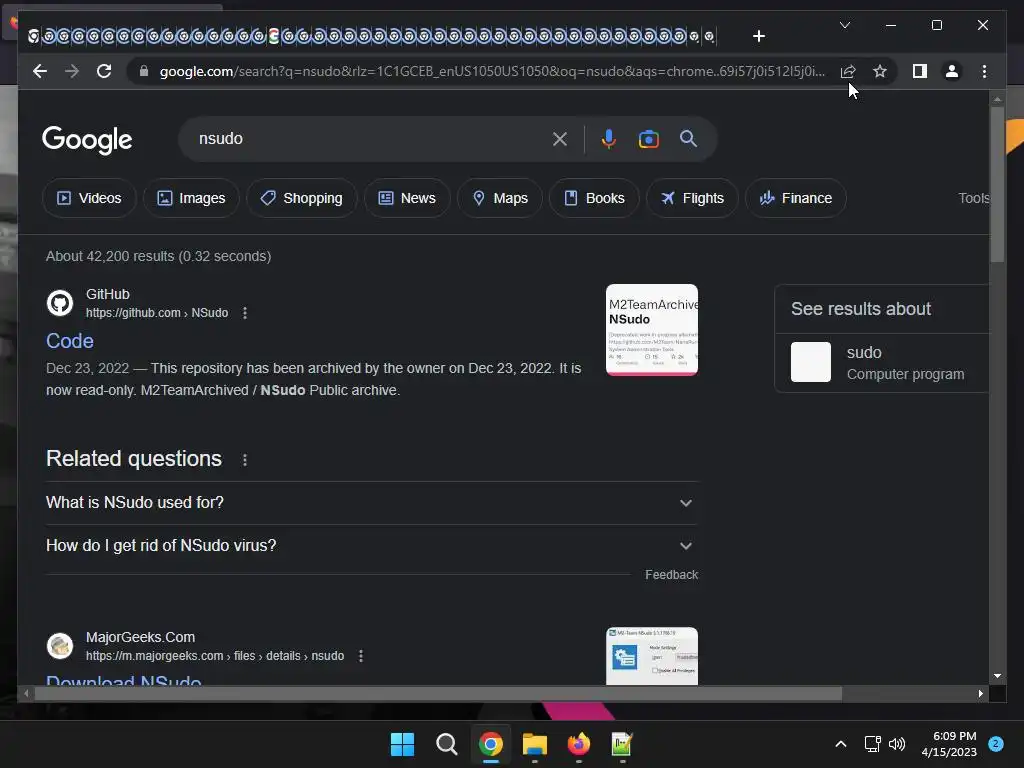Open Download NSudo result link
The width and height of the screenshot is (1024, 768).
123,680
